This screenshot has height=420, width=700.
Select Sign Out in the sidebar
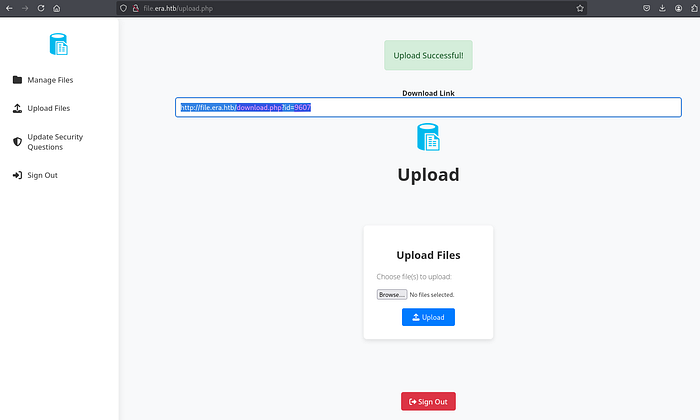tap(42, 175)
